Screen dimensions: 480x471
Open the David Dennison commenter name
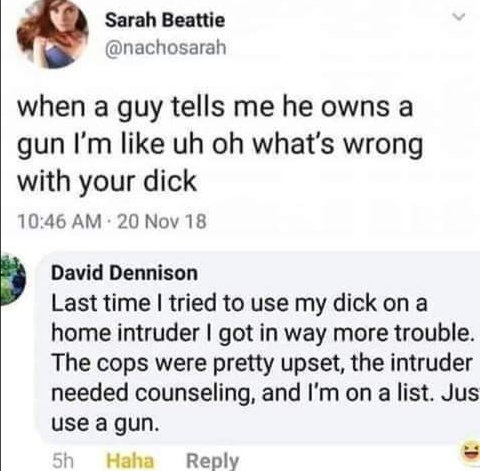(124, 273)
